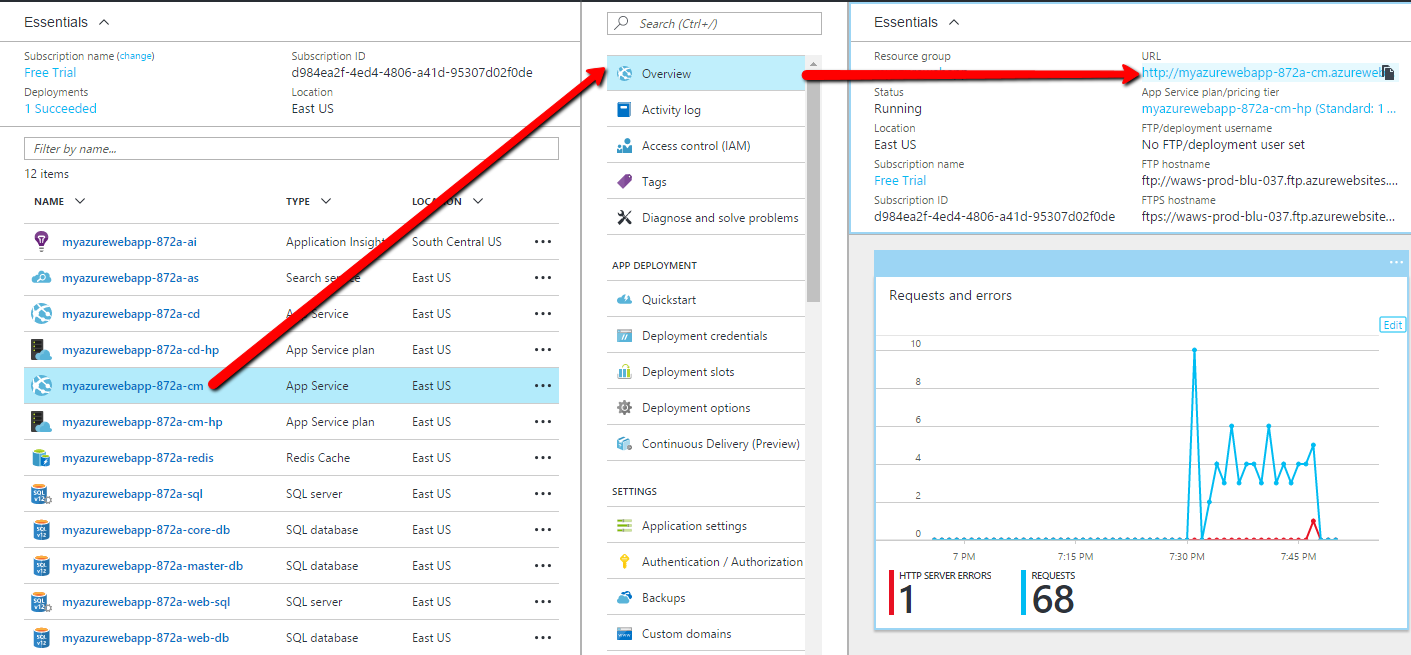Screen dimensions: 1411x655
Task: Open the myazurewebapp-872a-cm-hp pricing tier link
Action: pos(1269,109)
